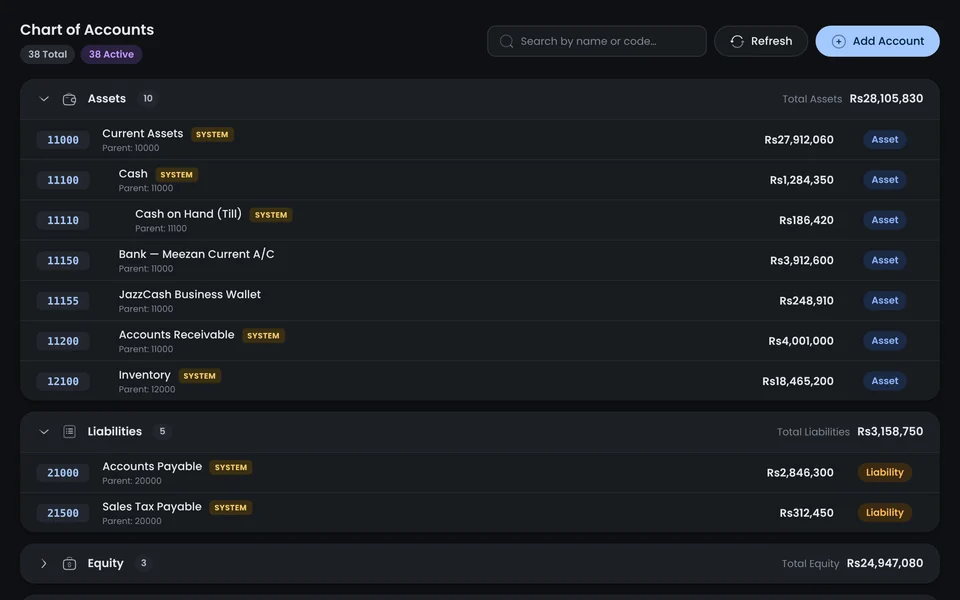This screenshot has height=600, width=960.
Task: Select the Accounts Payable account
Action: point(480,473)
